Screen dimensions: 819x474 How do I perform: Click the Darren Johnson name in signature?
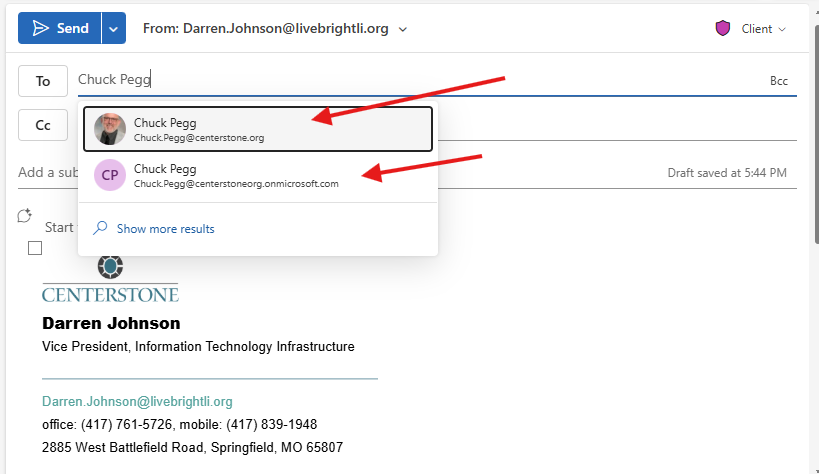tap(111, 323)
